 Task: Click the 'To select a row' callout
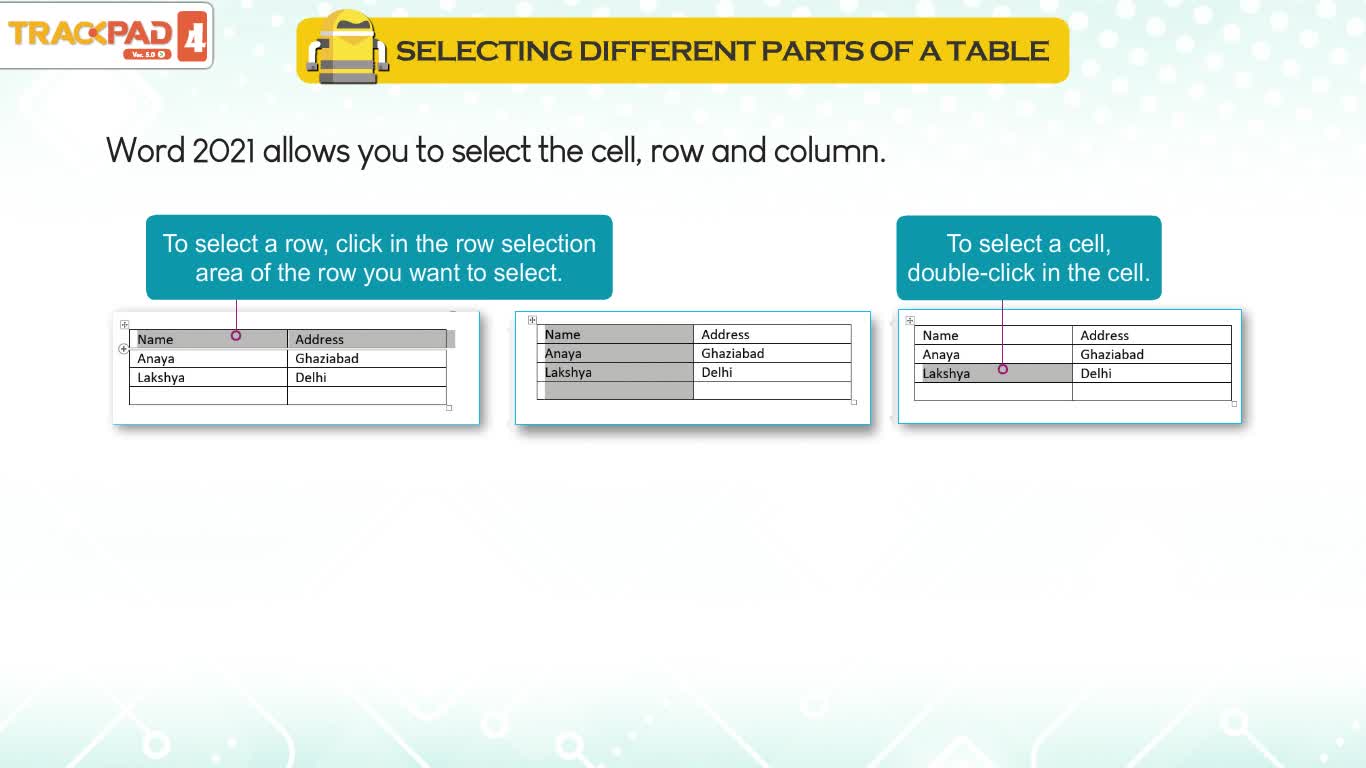(379, 258)
